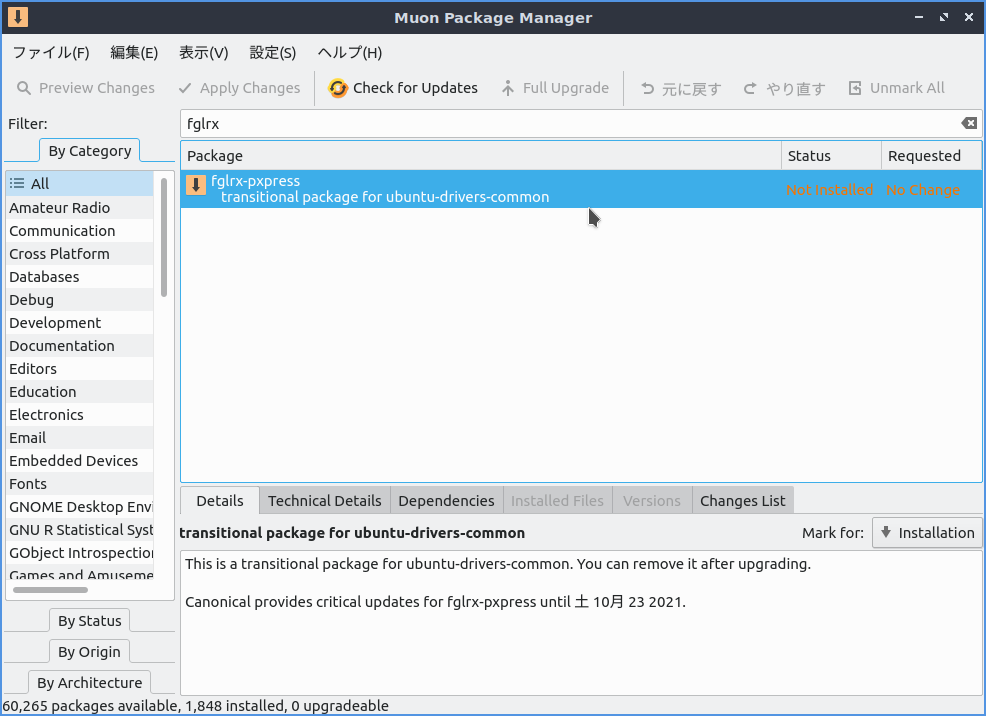Select the Documentation category

tap(80, 346)
